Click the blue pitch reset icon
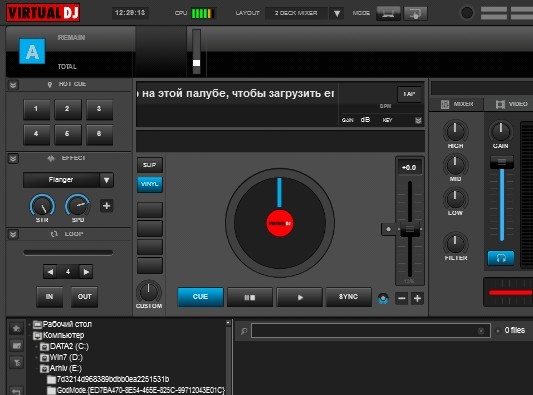This screenshot has height=395, width=533. pyautogui.click(x=383, y=298)
